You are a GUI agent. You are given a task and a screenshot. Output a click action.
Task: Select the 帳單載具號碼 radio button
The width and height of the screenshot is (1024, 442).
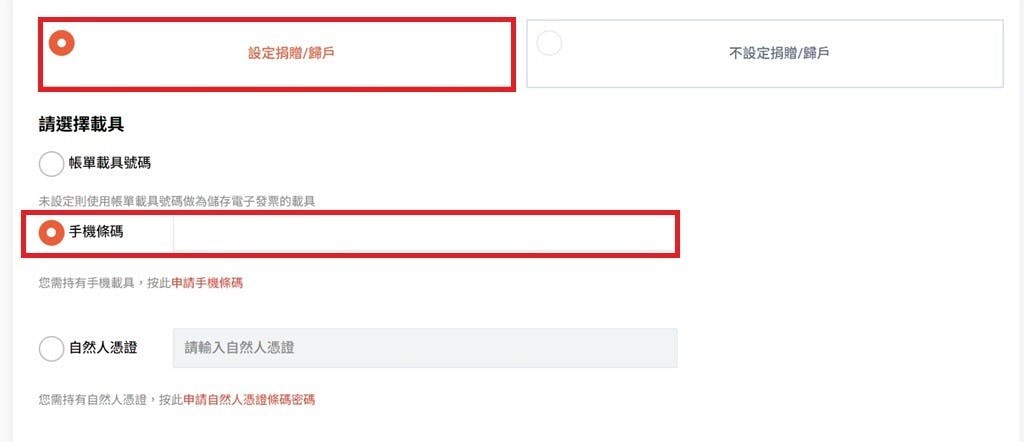pos(50,164)
